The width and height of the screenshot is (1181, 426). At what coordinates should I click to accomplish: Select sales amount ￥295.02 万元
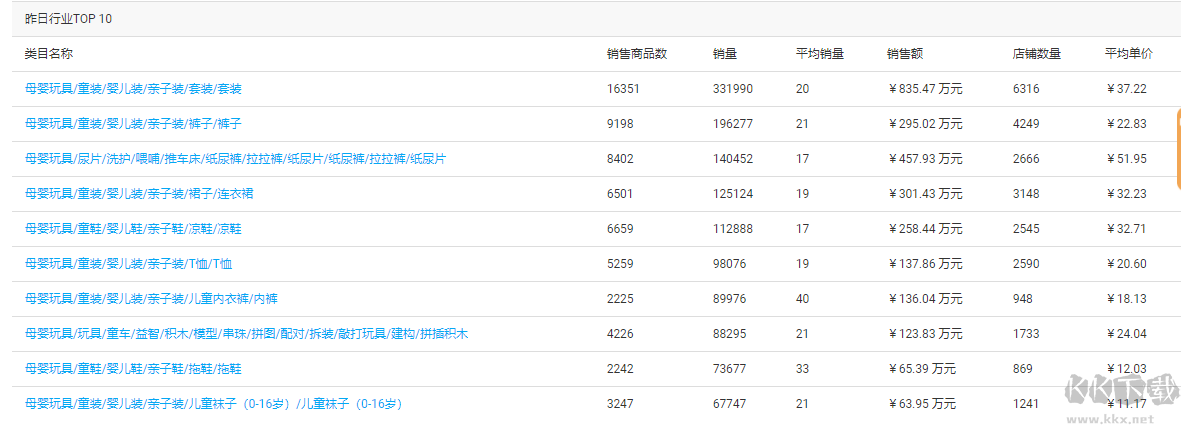click(x=925, y=123)
